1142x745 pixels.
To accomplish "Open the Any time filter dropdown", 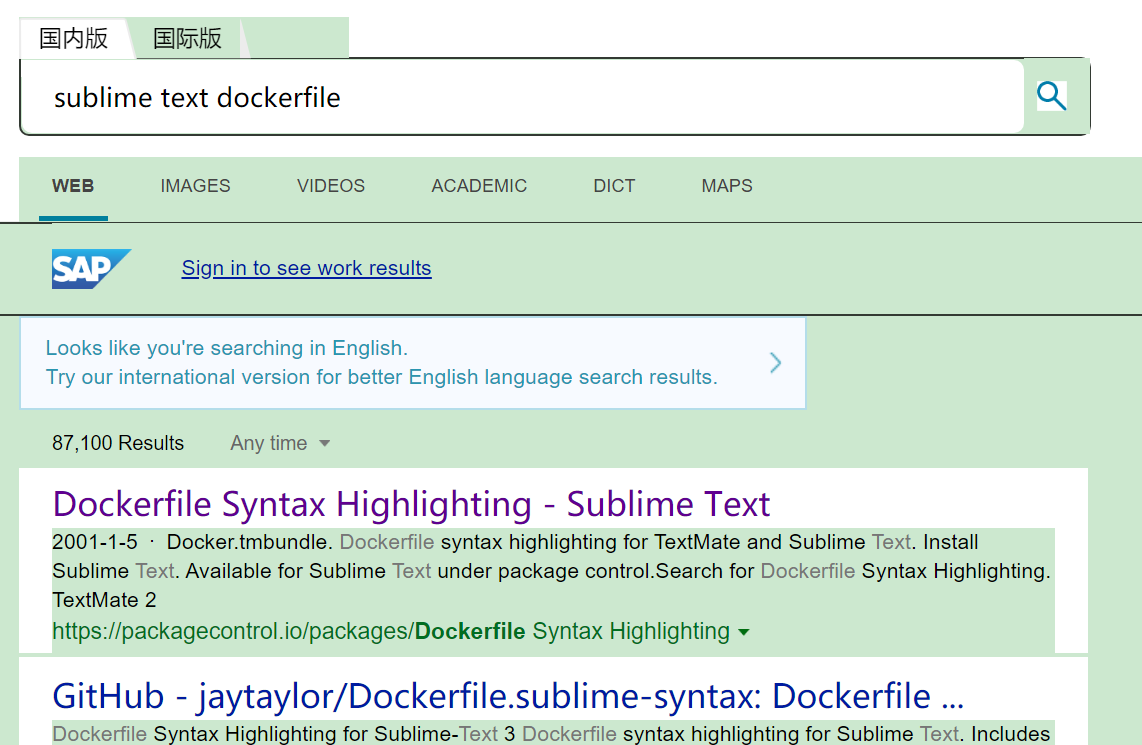I will (x=280, y=443).
